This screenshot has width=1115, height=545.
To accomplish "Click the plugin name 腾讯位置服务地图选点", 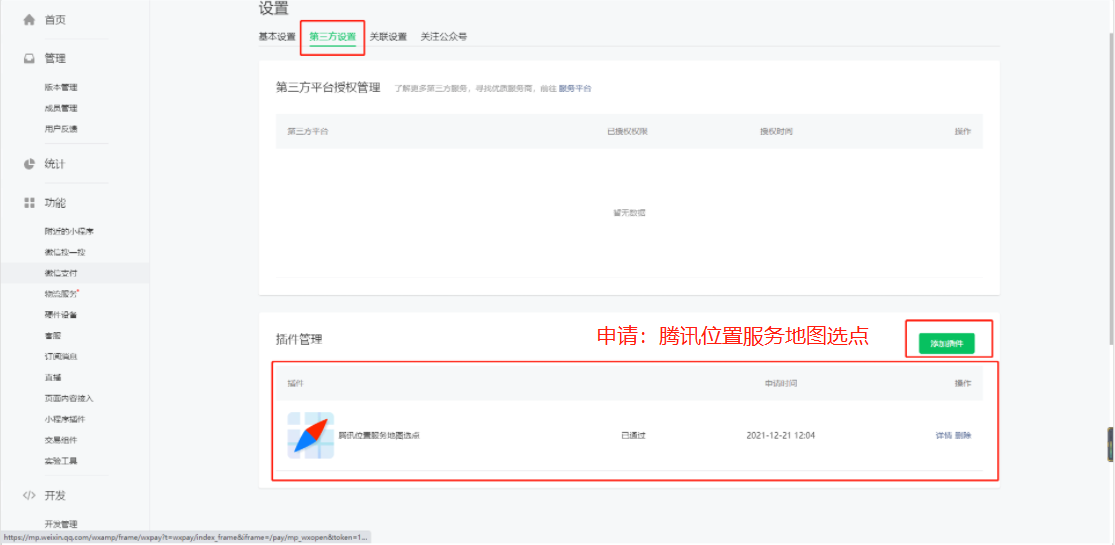I will coord(378,435).
